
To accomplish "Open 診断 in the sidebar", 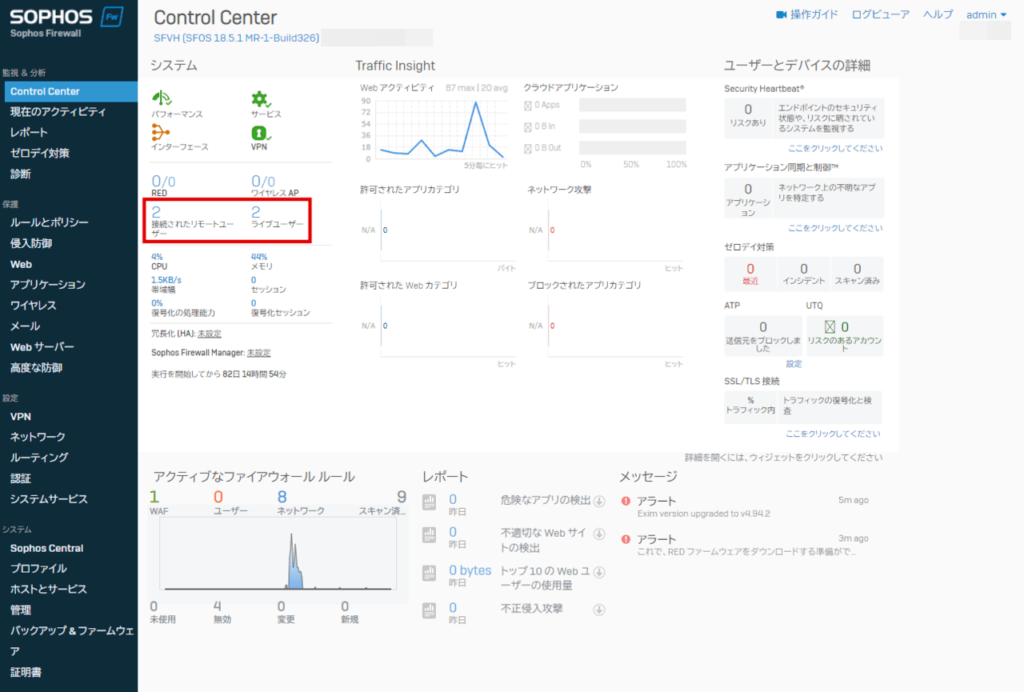I will click(20, 174).
